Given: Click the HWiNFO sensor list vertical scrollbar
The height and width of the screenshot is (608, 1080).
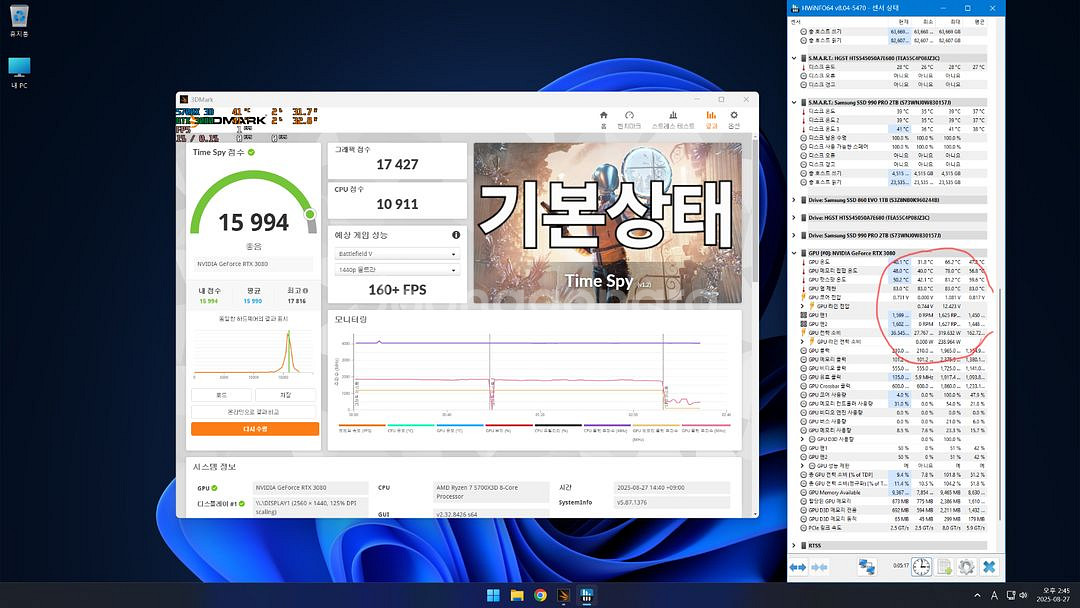Looking at the screenshot, I should 999,406.
